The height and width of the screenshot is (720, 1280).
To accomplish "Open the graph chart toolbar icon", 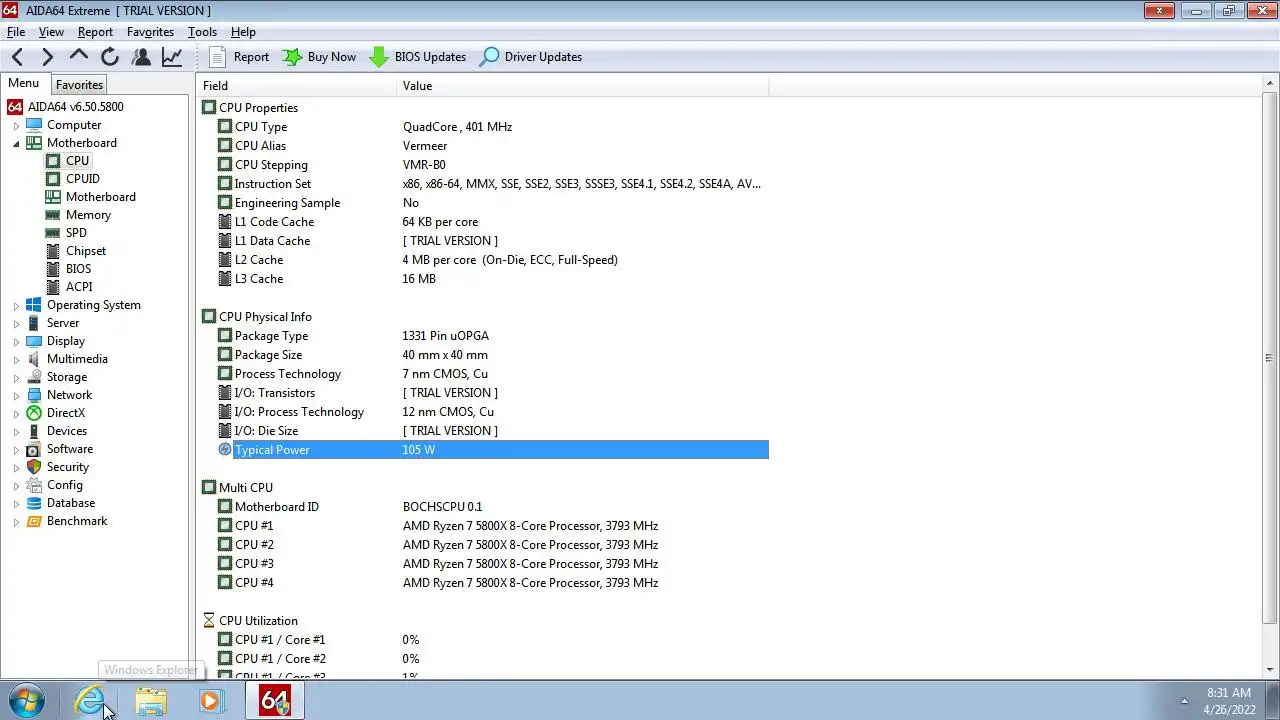I will [x=172, y=57].
